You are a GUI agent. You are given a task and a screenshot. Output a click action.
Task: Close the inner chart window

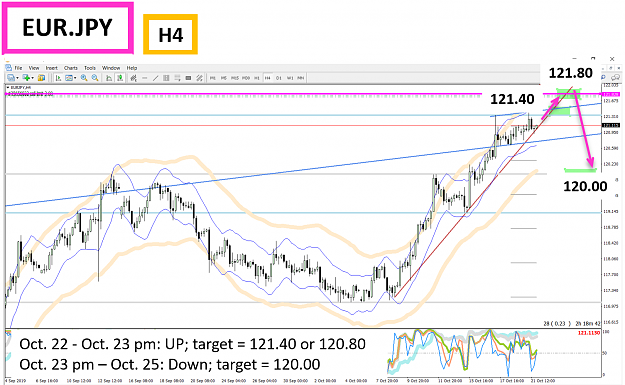619,68
